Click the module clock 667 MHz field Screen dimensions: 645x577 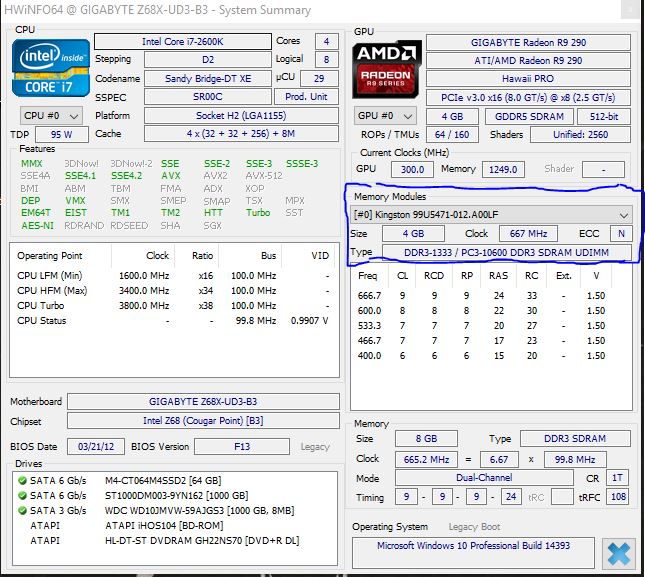tap(528, 234)
